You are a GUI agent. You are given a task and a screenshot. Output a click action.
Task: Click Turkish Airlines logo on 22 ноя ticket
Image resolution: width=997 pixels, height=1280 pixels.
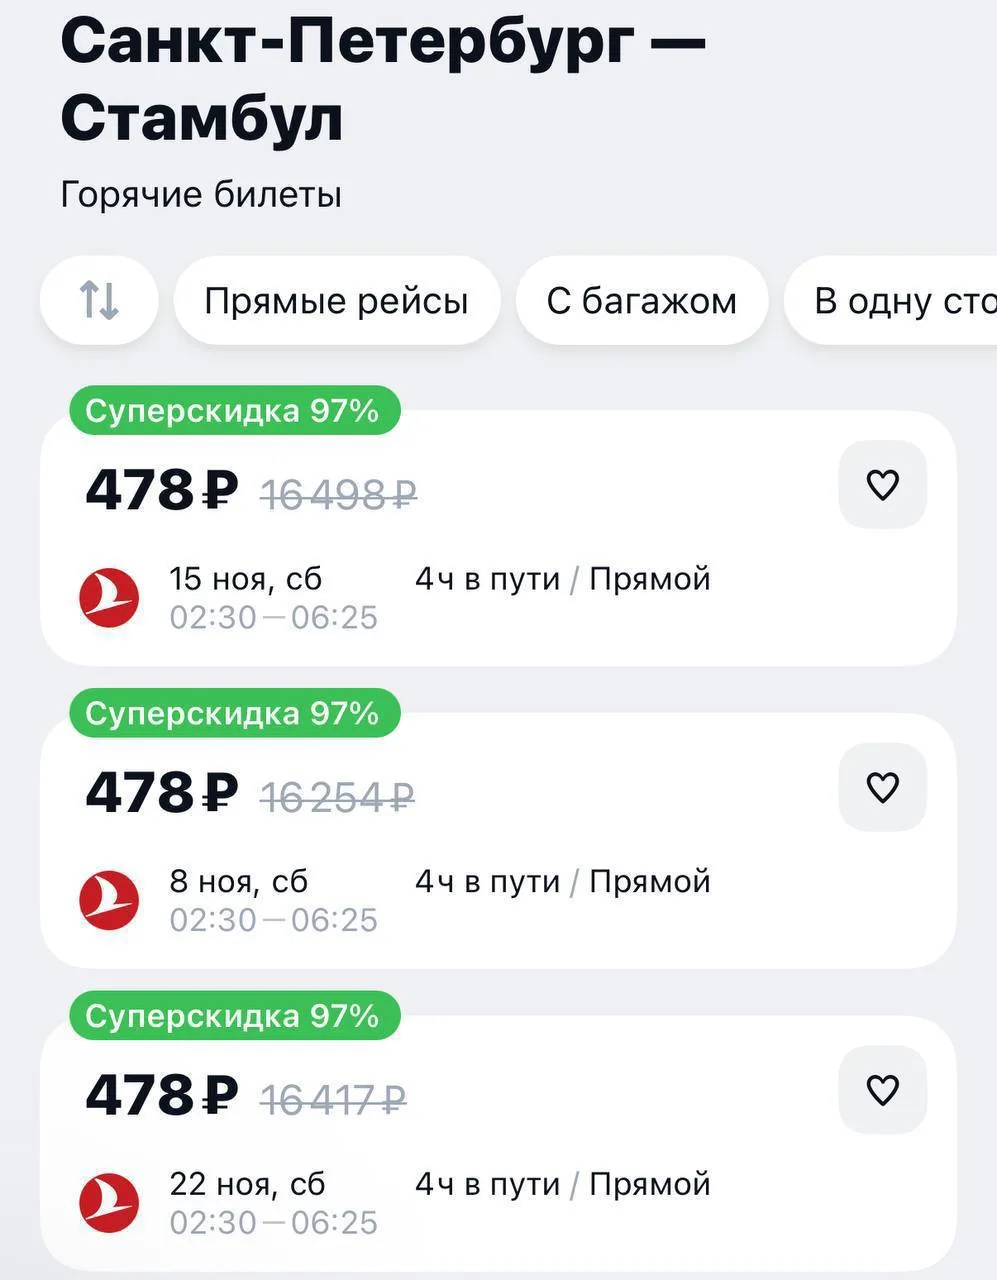click(109, 1202)
